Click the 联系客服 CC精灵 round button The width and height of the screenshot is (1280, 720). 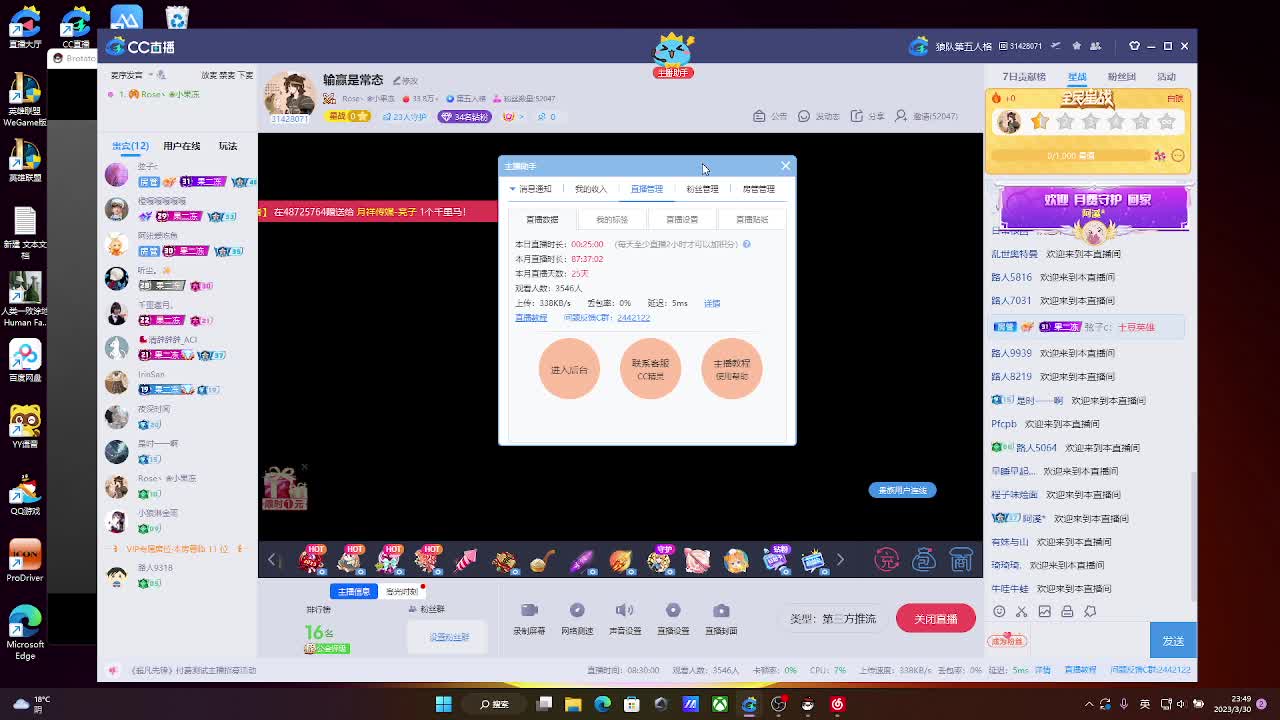650,369
